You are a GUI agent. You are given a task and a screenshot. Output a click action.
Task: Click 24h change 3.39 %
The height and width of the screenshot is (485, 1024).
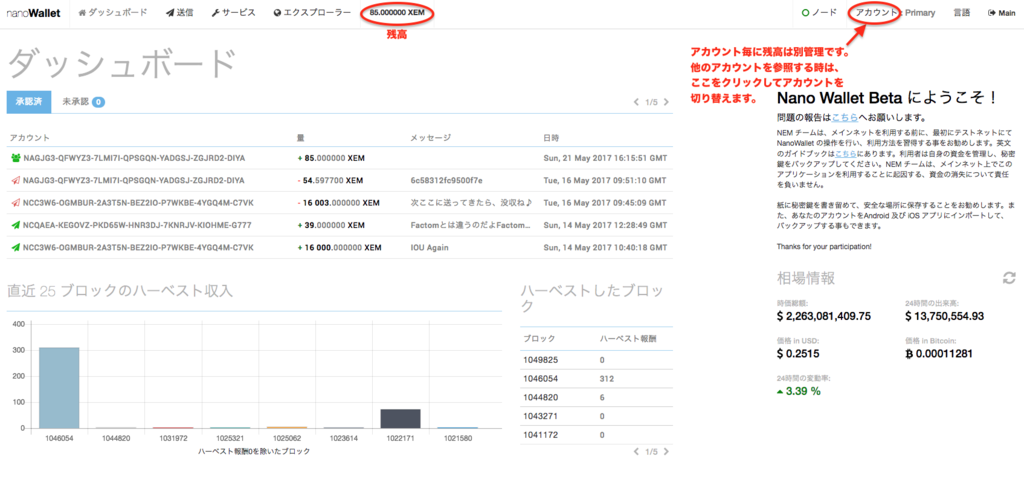tap(799, 392)
